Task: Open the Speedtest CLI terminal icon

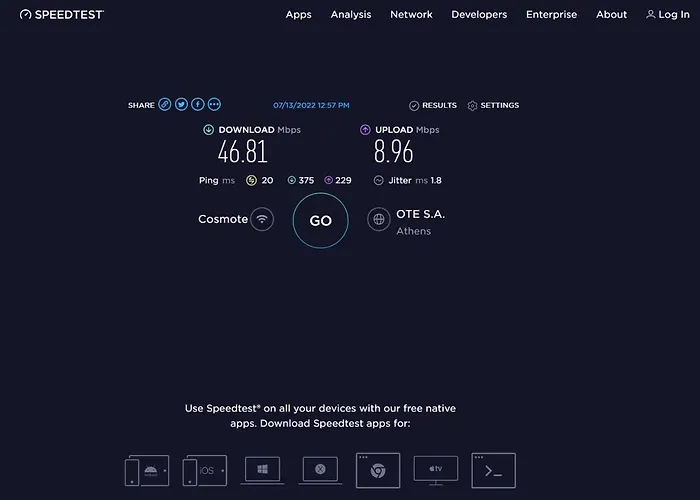Action: tap(493, 469)
